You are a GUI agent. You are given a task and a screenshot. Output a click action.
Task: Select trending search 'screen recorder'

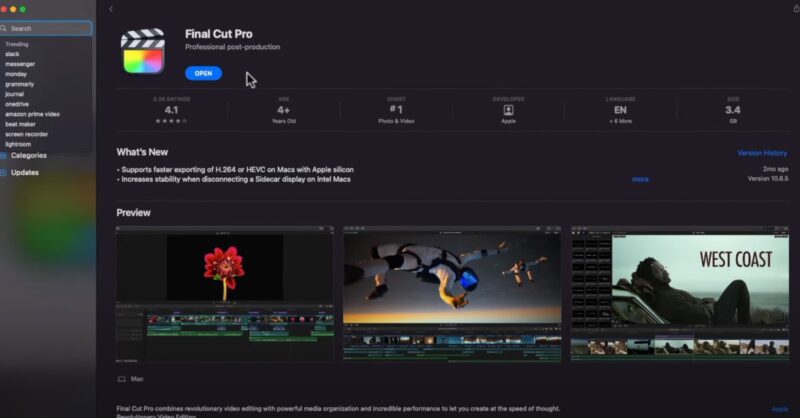click(27, 134)
